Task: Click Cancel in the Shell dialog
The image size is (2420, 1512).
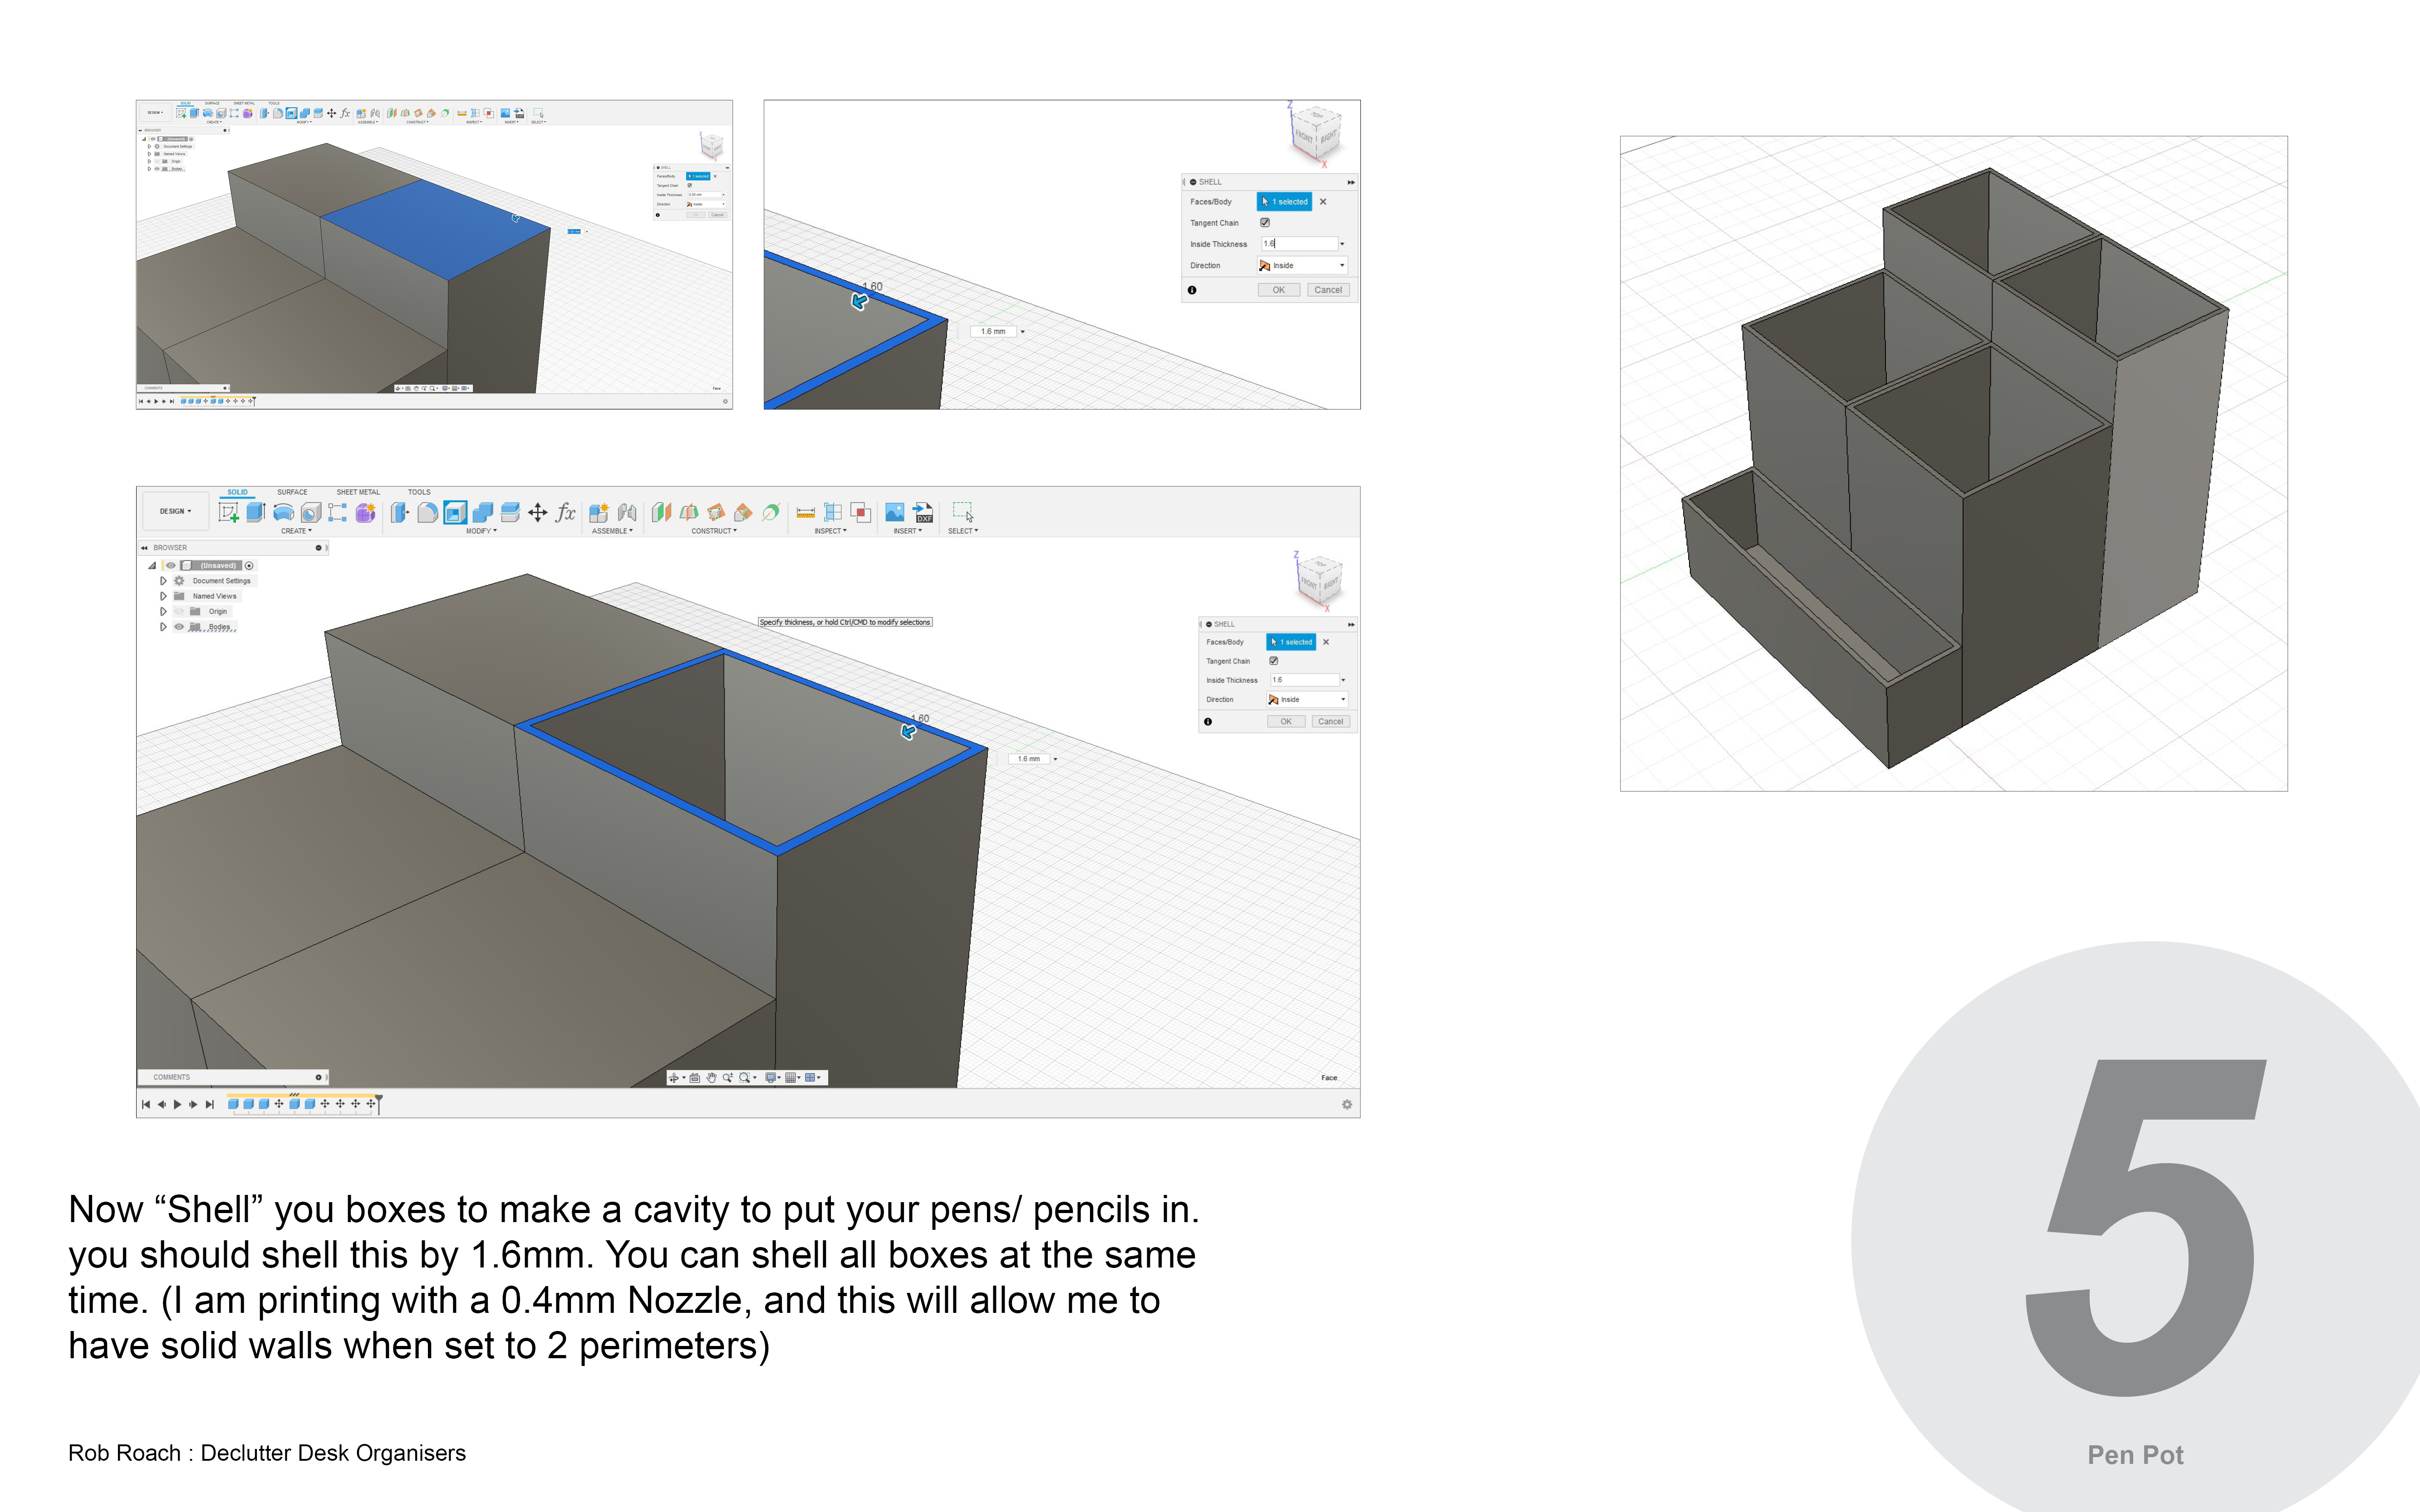Action: (x=1330, y=721)
